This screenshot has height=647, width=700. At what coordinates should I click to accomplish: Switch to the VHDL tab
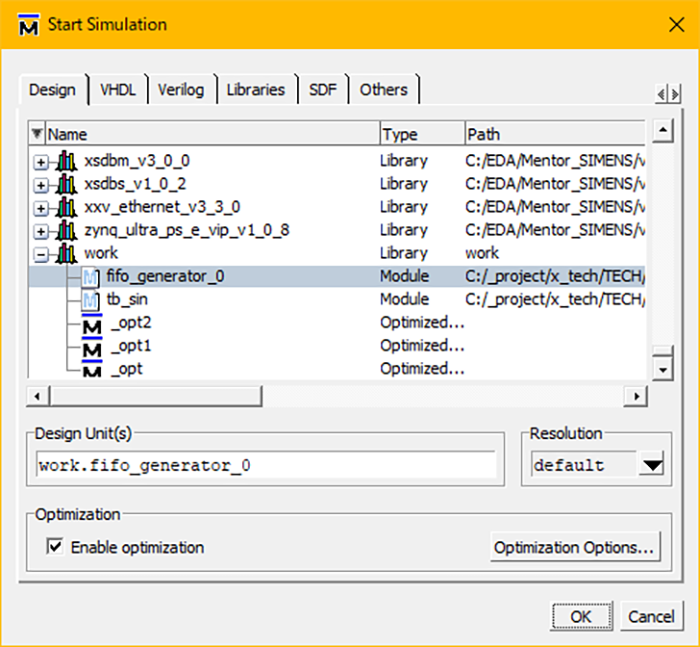118,90
